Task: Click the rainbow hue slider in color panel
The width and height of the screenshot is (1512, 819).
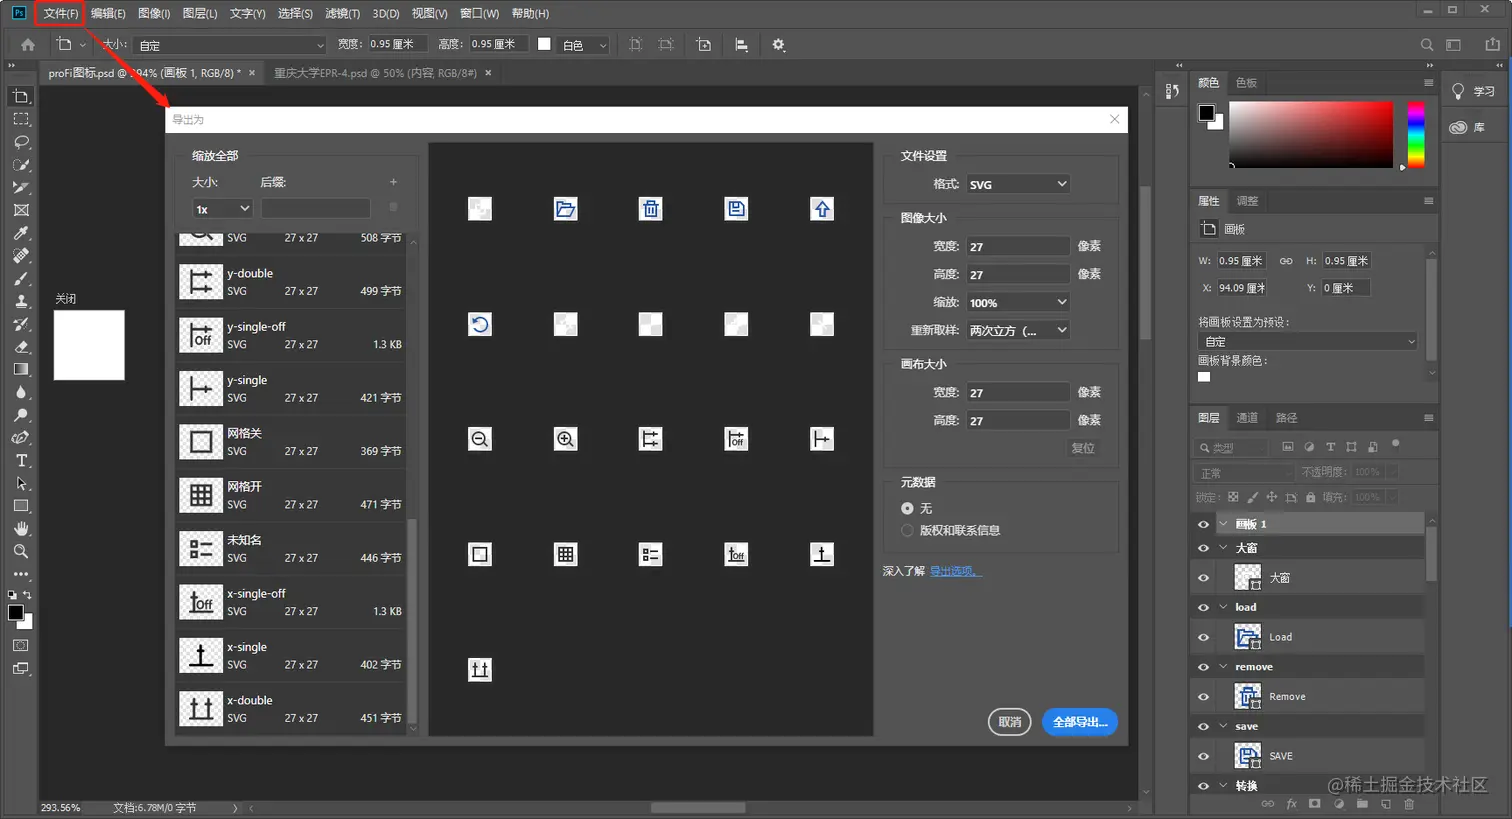Action: pos(1416,134)
